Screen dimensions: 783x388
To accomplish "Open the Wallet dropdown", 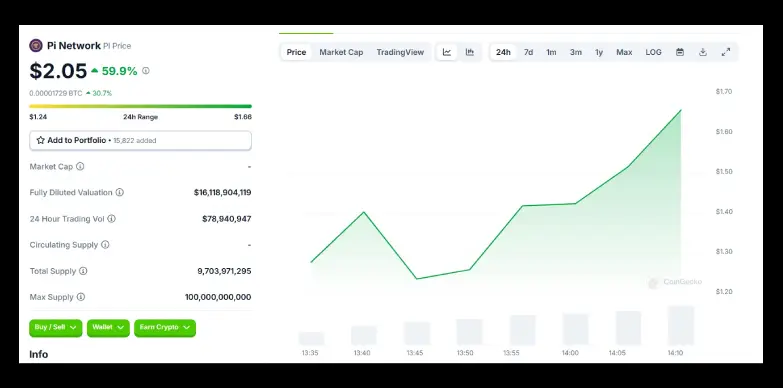I will pyautogui.click(x=108, y=328).
